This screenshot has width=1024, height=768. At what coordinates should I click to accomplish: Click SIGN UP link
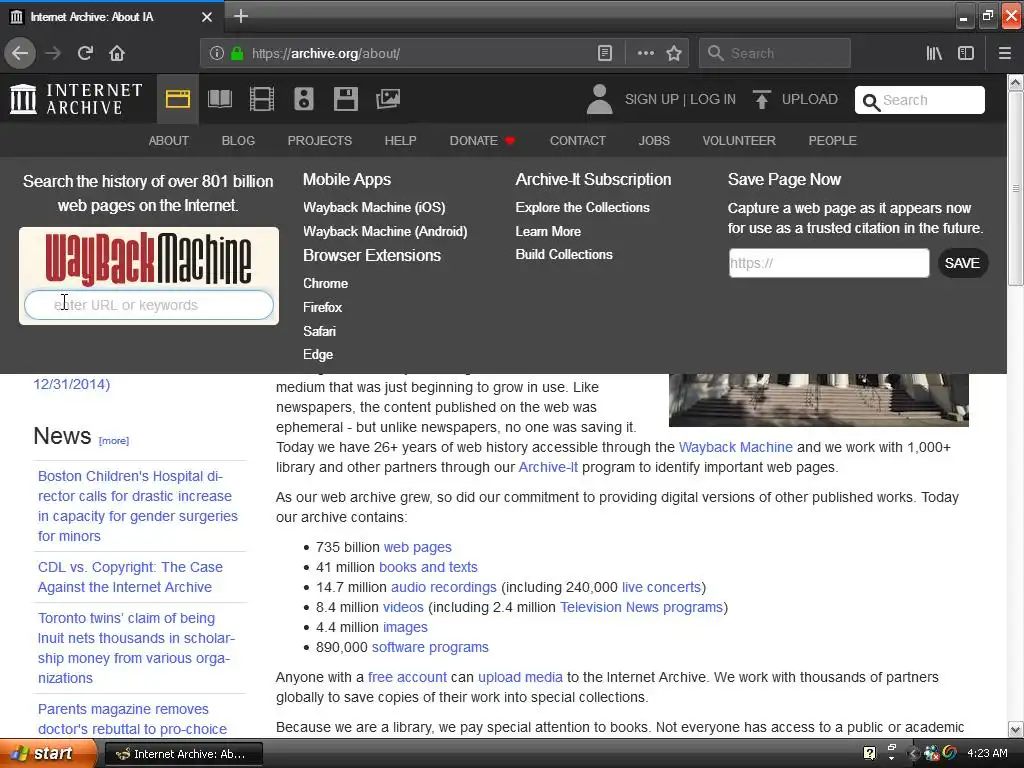651,99
